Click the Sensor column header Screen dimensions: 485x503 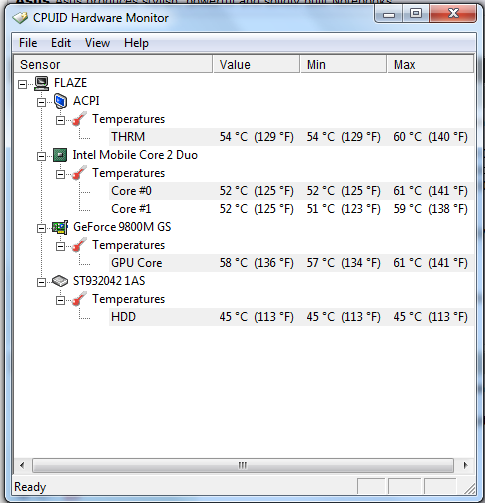pos(113,64)
